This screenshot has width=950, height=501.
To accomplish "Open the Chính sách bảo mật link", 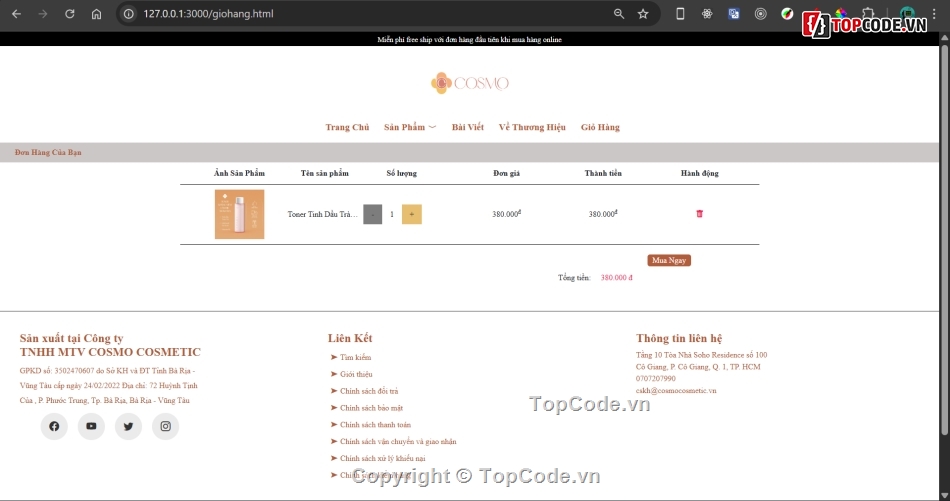I will tap(371, 408).
